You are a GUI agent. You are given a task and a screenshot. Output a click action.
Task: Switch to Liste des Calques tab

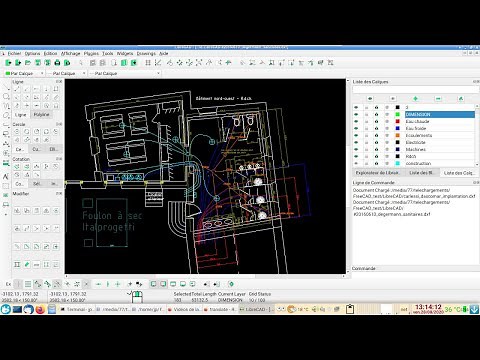(x=459, y=173)
